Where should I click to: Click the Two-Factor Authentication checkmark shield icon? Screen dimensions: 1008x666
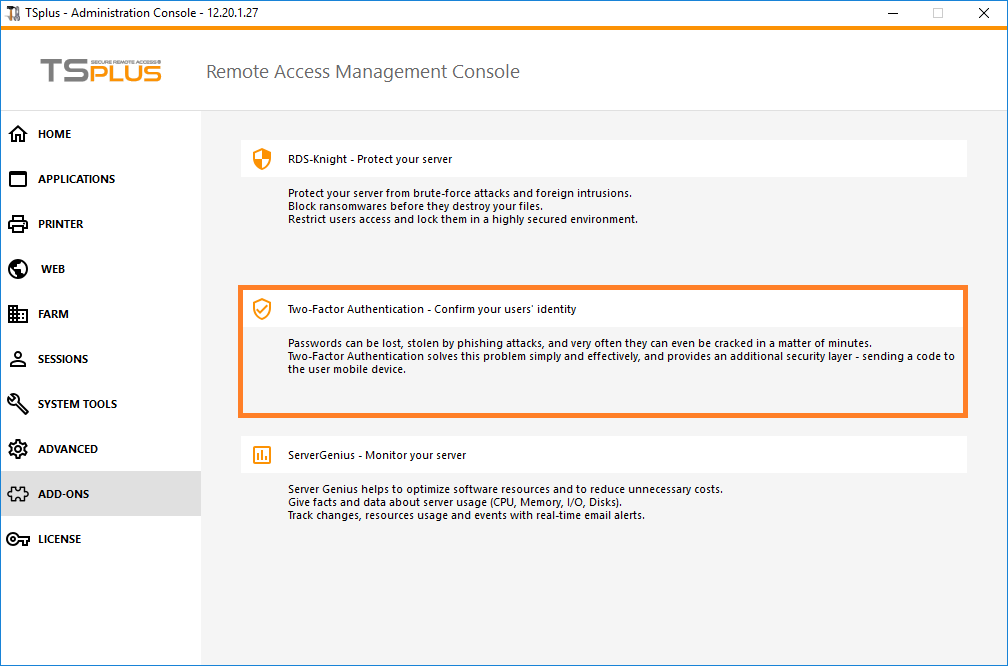(x=262, y=309)
